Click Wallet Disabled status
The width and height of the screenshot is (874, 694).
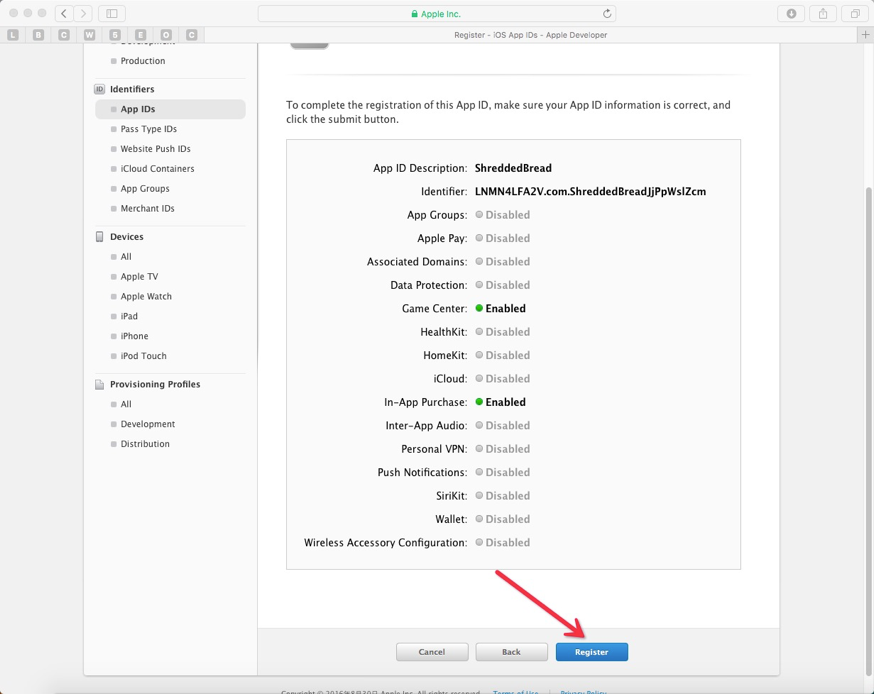[503, 520]
